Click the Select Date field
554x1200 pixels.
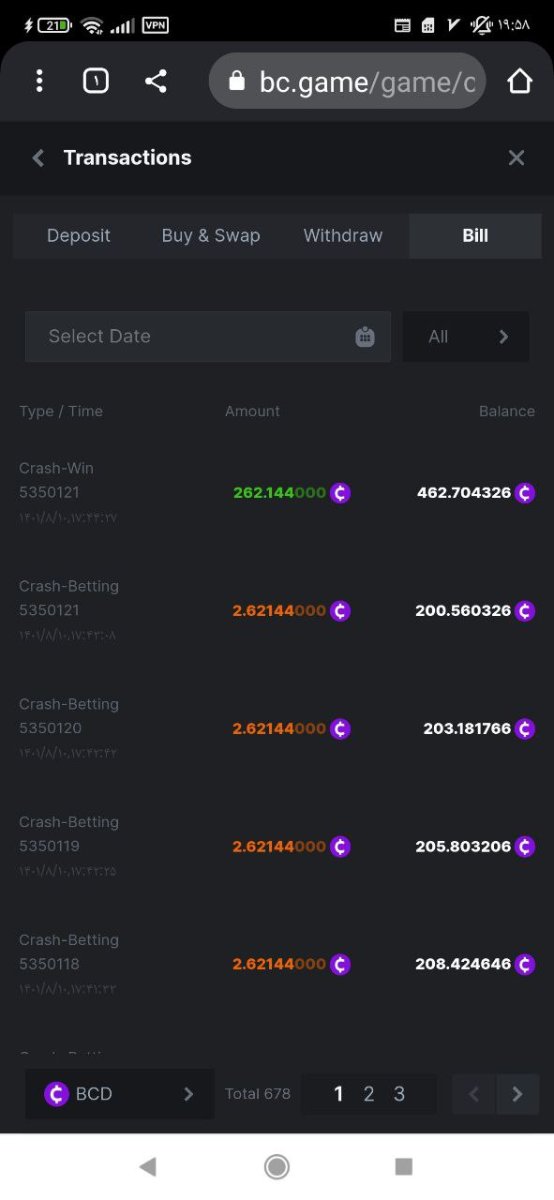[x=208, y=337]
